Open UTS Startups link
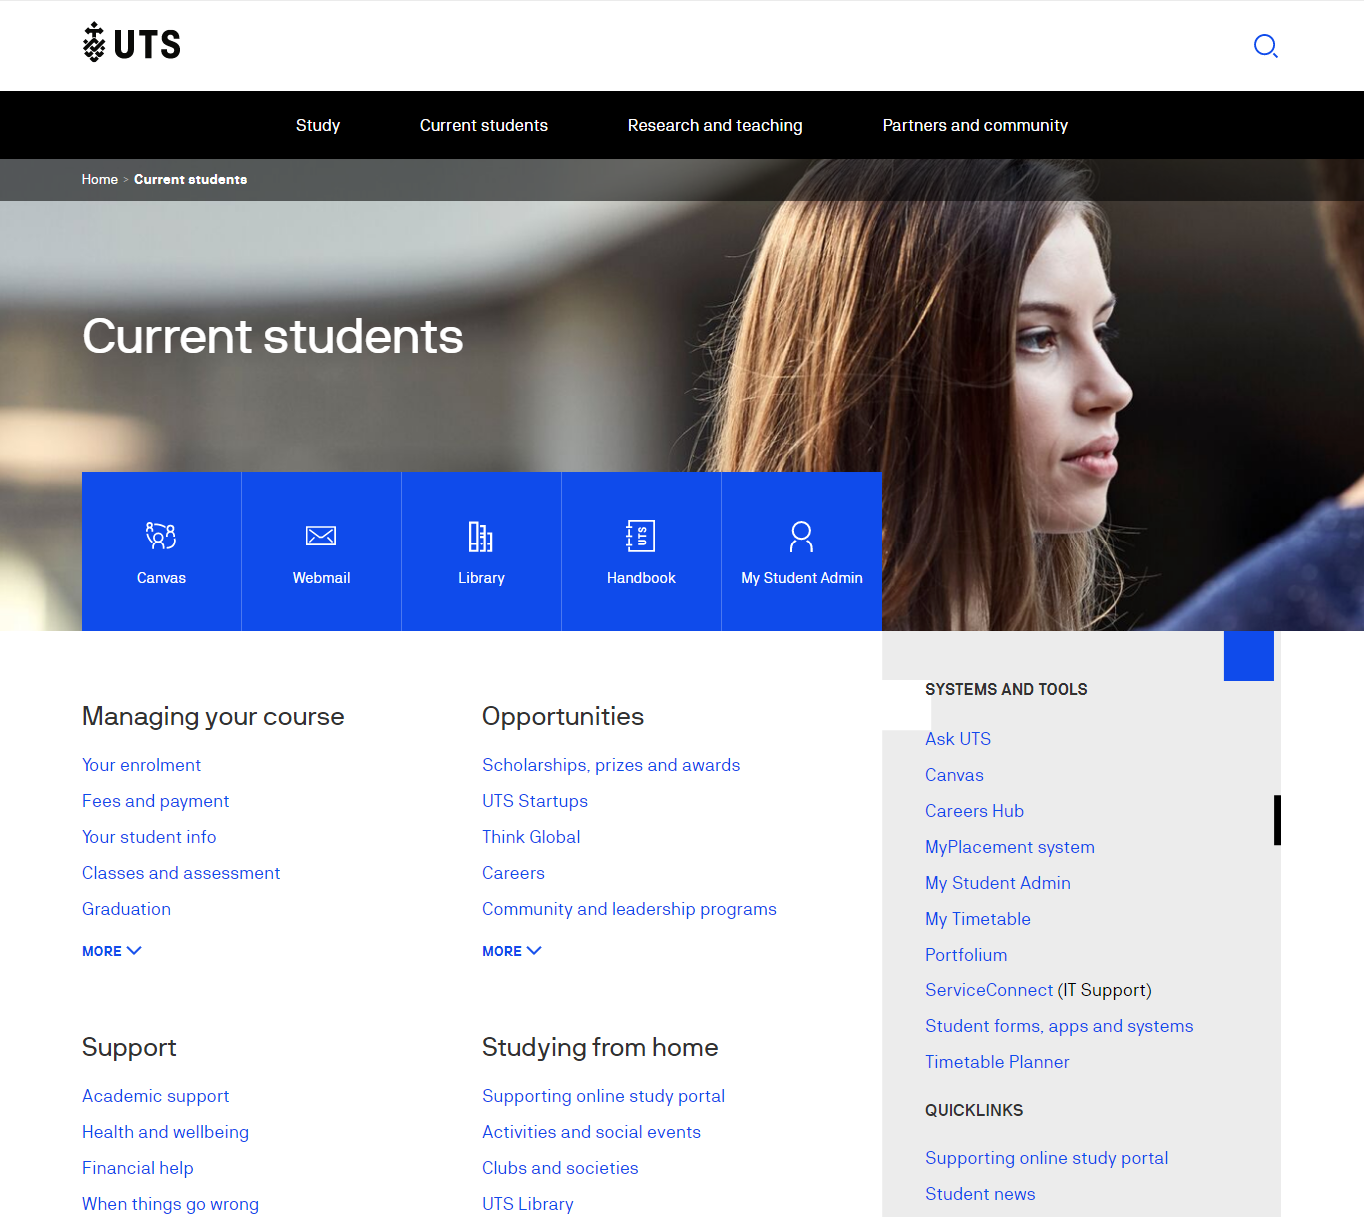Screen dimensions: 1364x1217 pos(535,801)
